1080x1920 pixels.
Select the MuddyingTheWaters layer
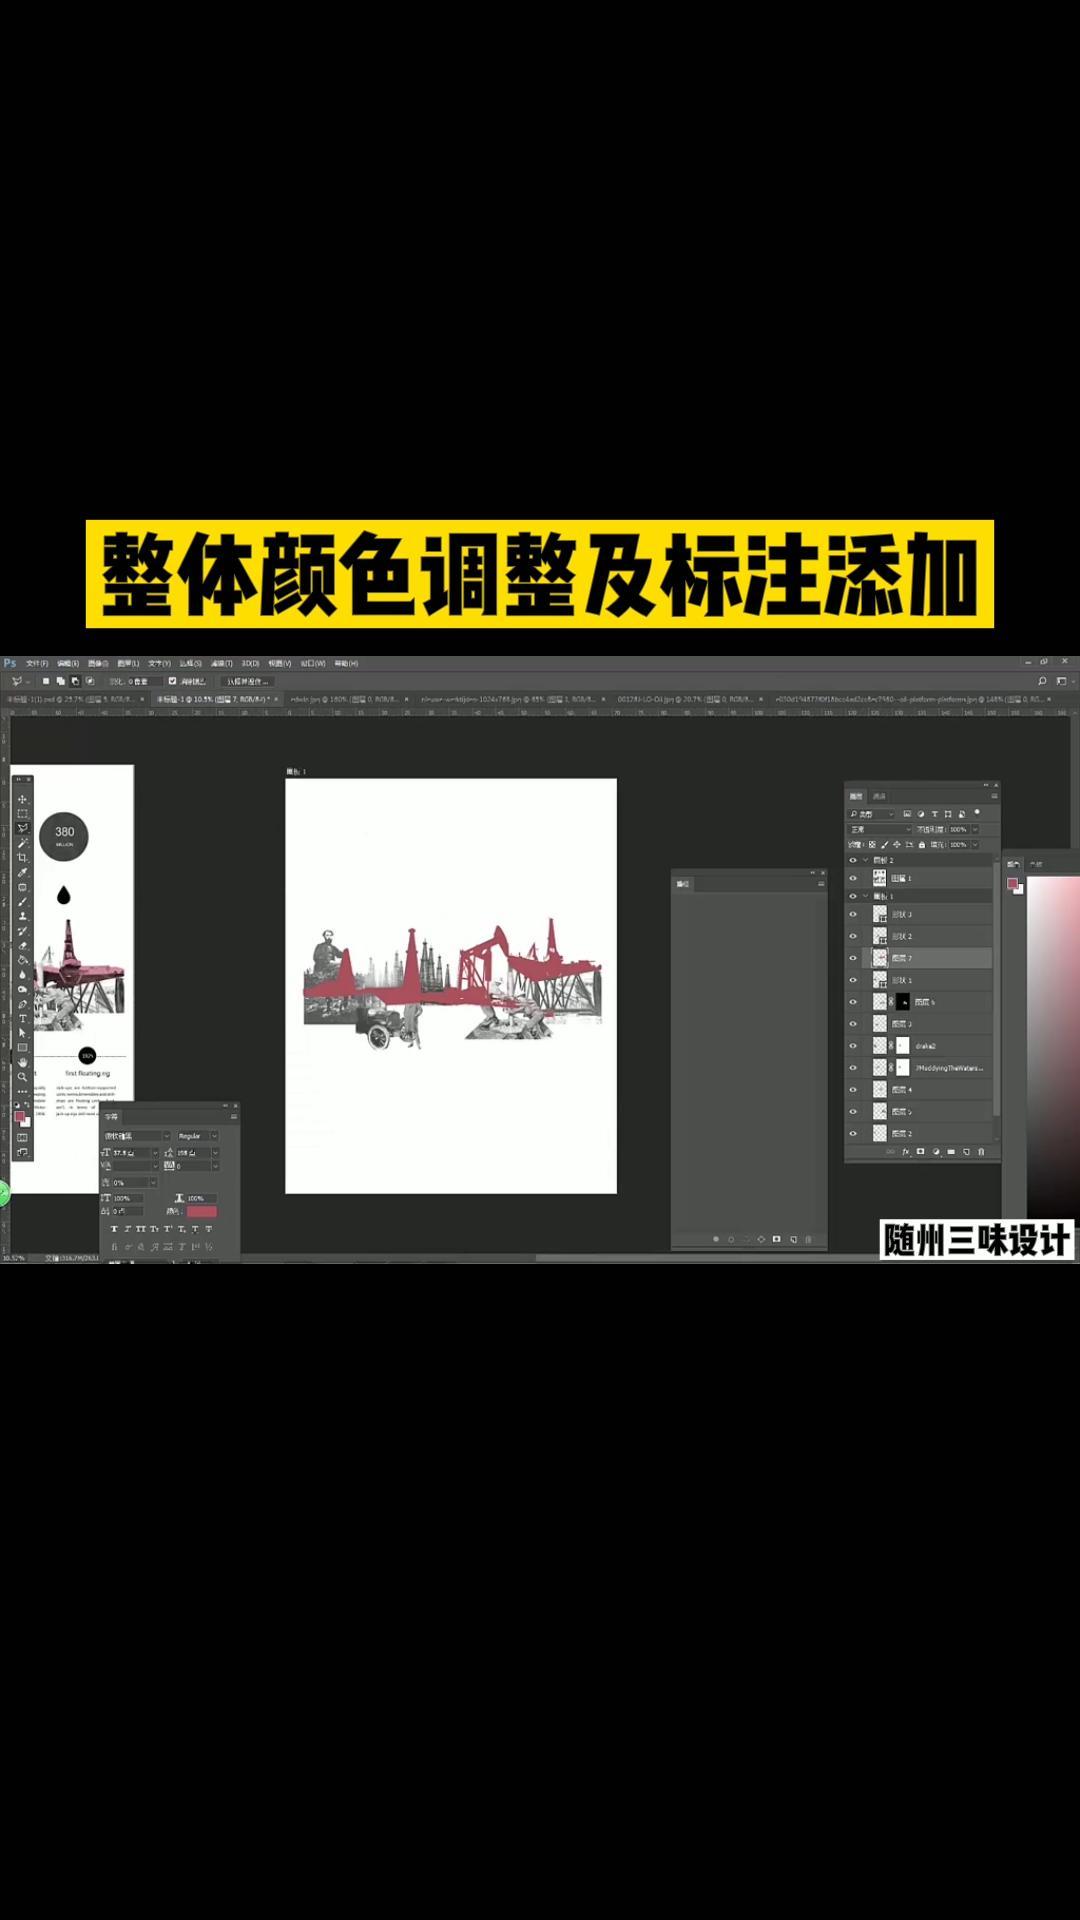click(x=948, y=1068)
